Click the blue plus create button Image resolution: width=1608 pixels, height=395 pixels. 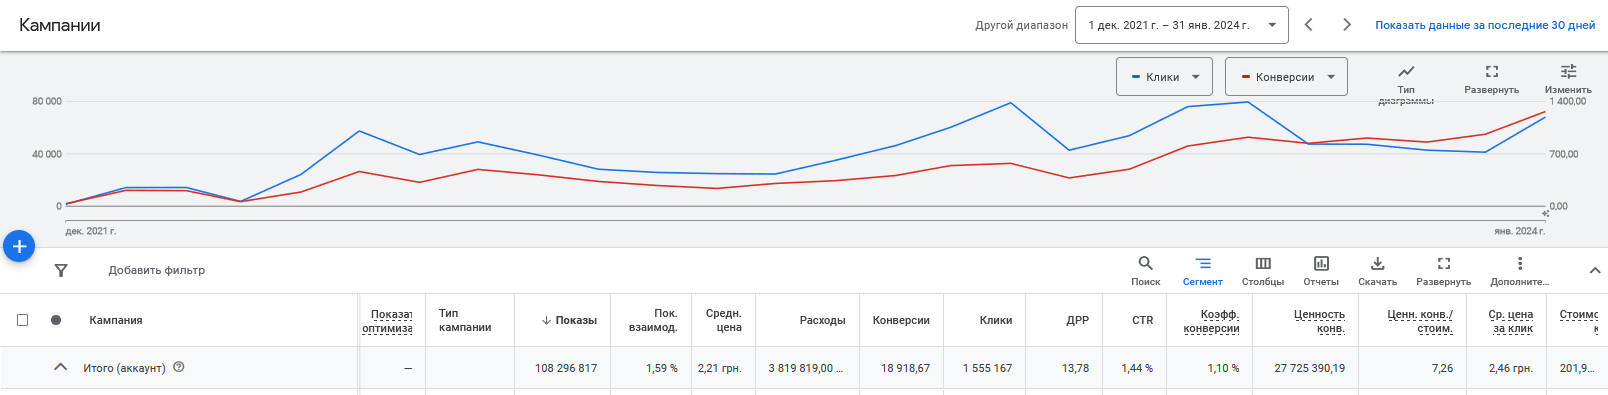19,246
